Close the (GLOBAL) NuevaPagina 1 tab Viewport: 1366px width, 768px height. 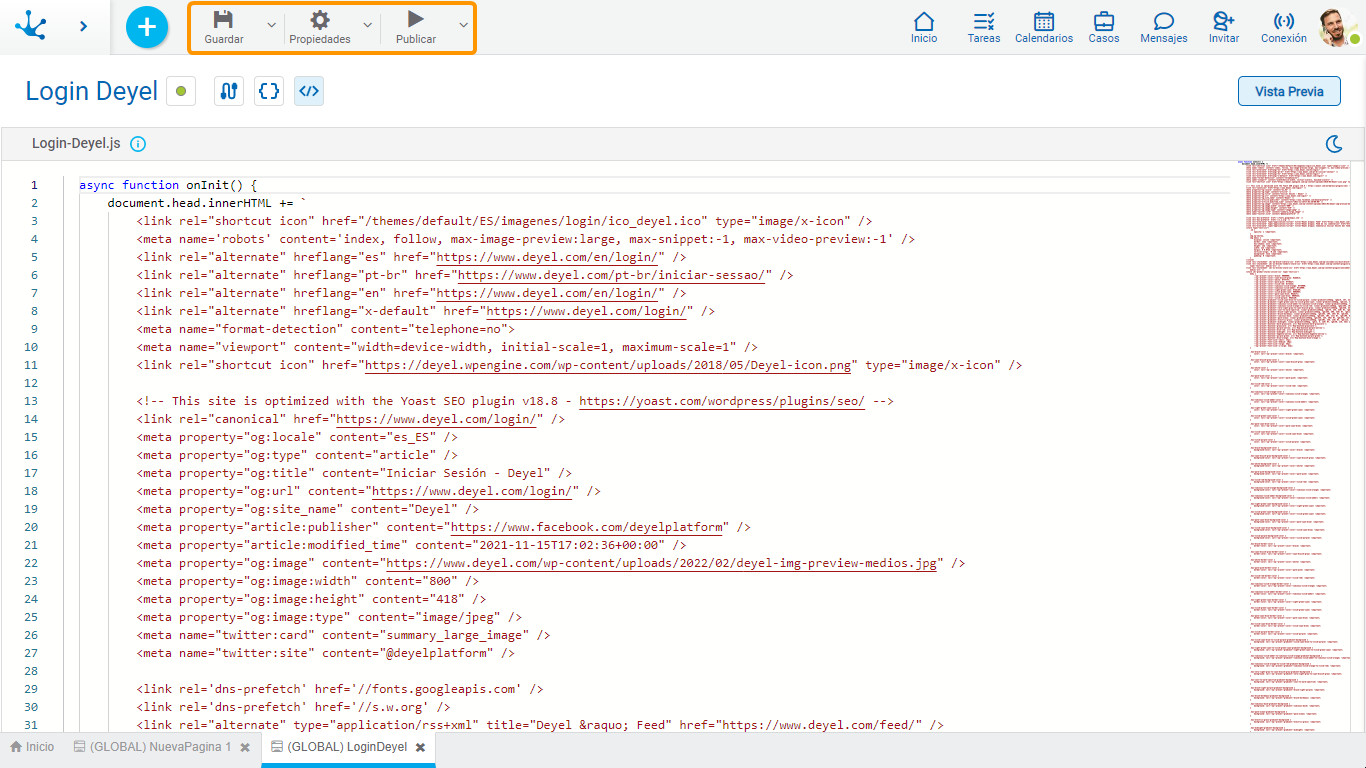pyautogui.click(x=245, y=748)
